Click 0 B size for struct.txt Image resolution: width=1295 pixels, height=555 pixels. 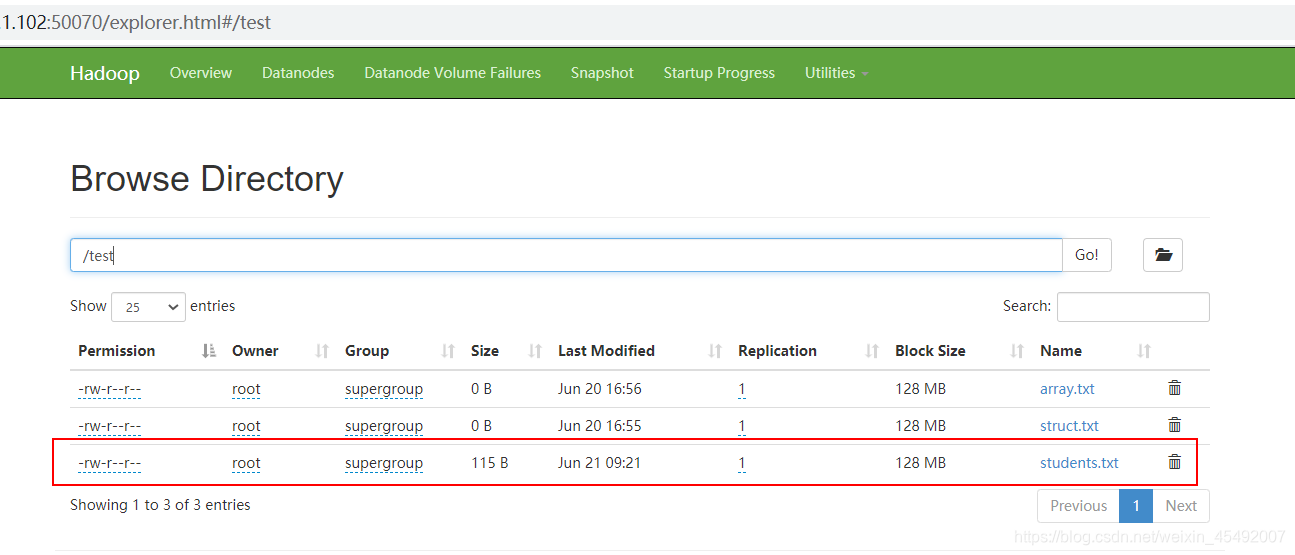[481, 426]
